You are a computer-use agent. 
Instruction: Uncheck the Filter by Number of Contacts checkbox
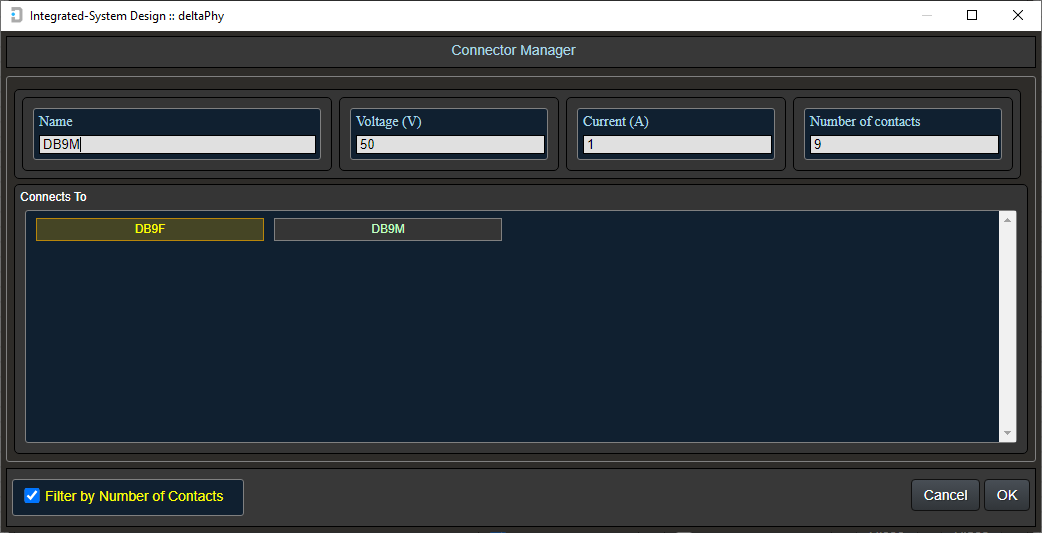(x=32, y=496)
